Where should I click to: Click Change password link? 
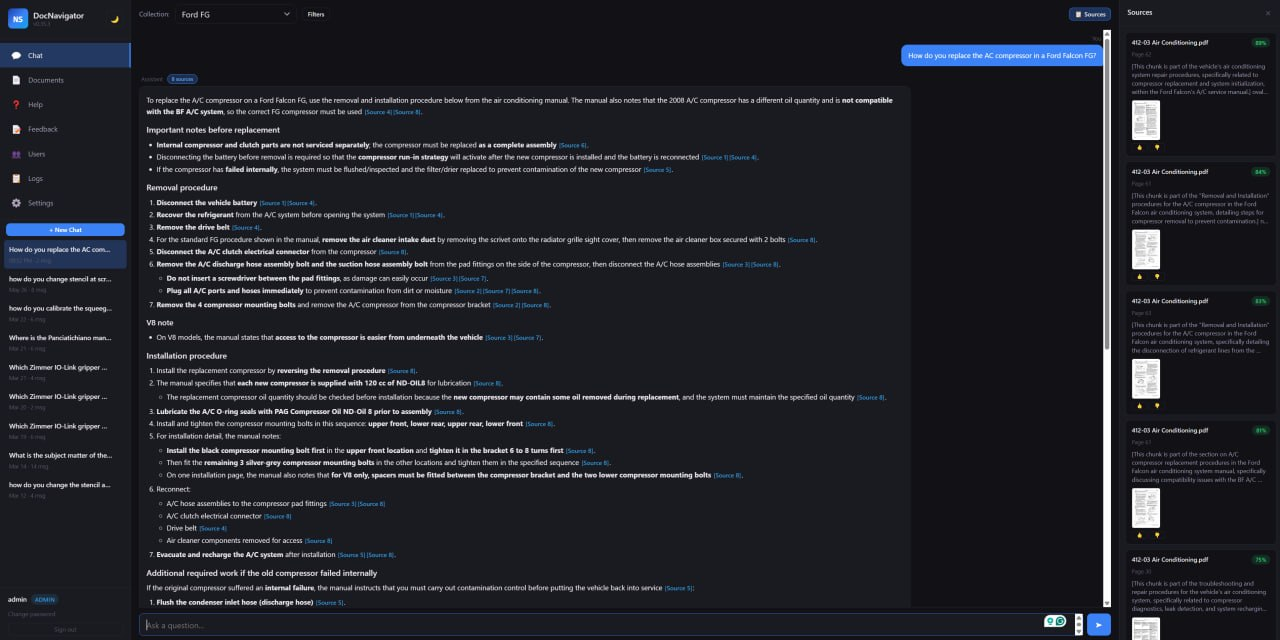[32, 614]
